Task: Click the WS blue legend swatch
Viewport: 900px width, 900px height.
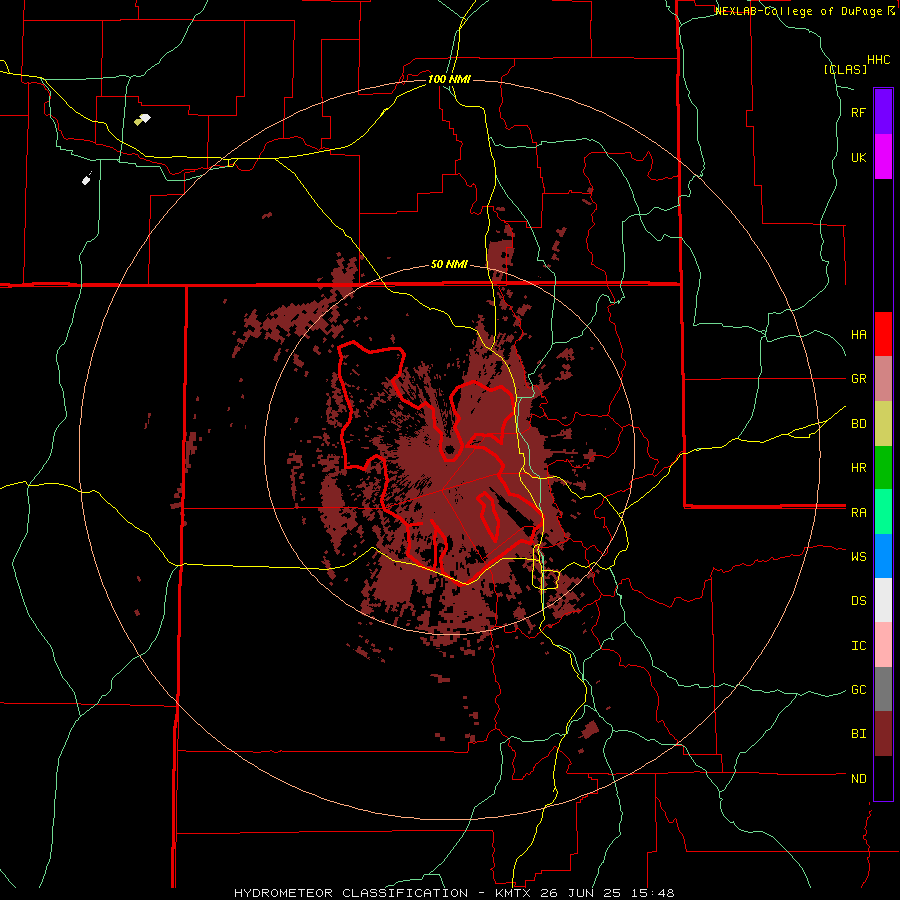Action: click(883, 556)
